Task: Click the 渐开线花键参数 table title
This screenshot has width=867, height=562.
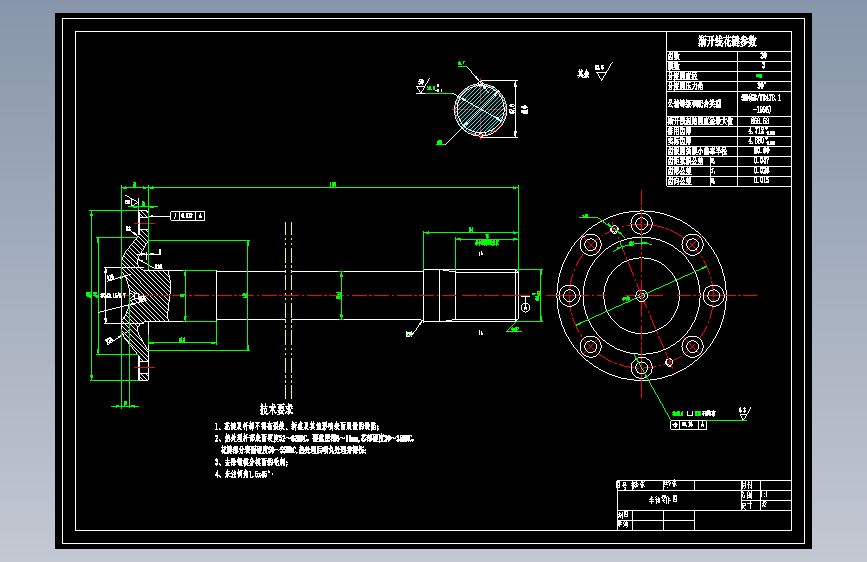Action: tap(727, 41)
